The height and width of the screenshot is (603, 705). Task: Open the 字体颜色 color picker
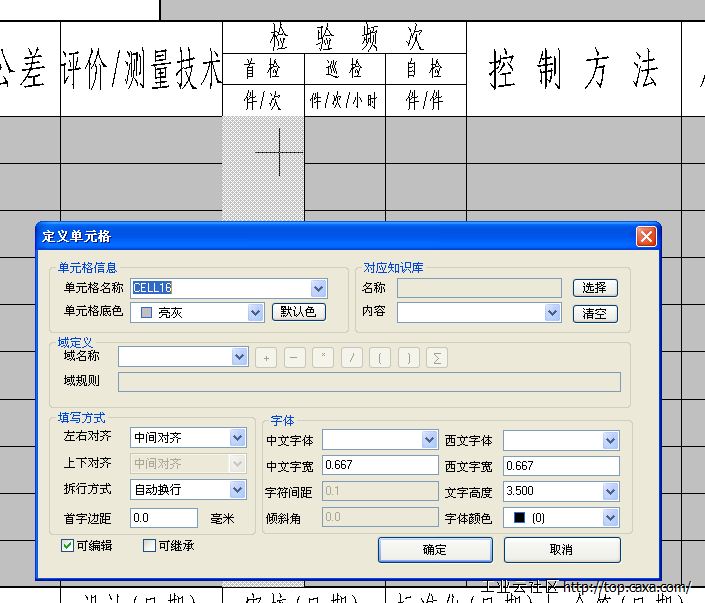click(610, 518)
